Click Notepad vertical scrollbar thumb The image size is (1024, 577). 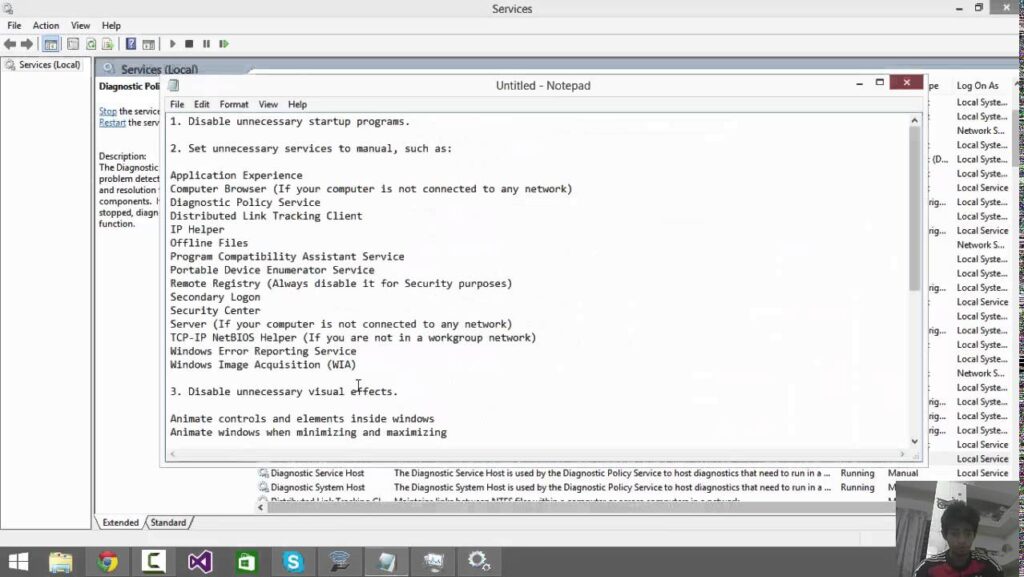point(914,209)
